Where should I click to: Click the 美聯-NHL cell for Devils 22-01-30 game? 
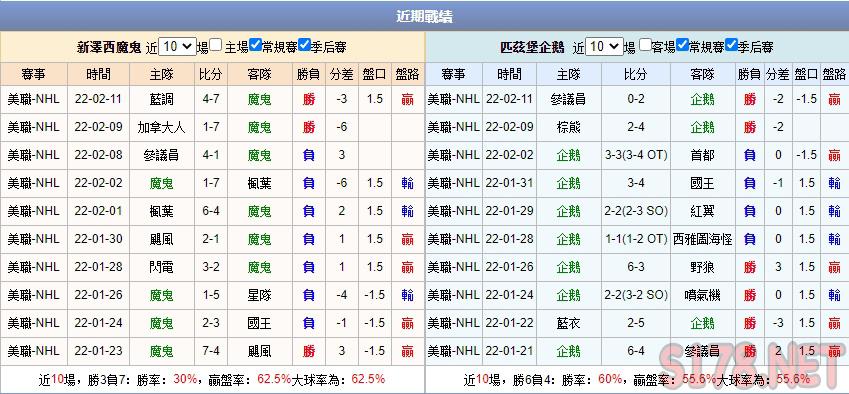click(x=34, y=239)
